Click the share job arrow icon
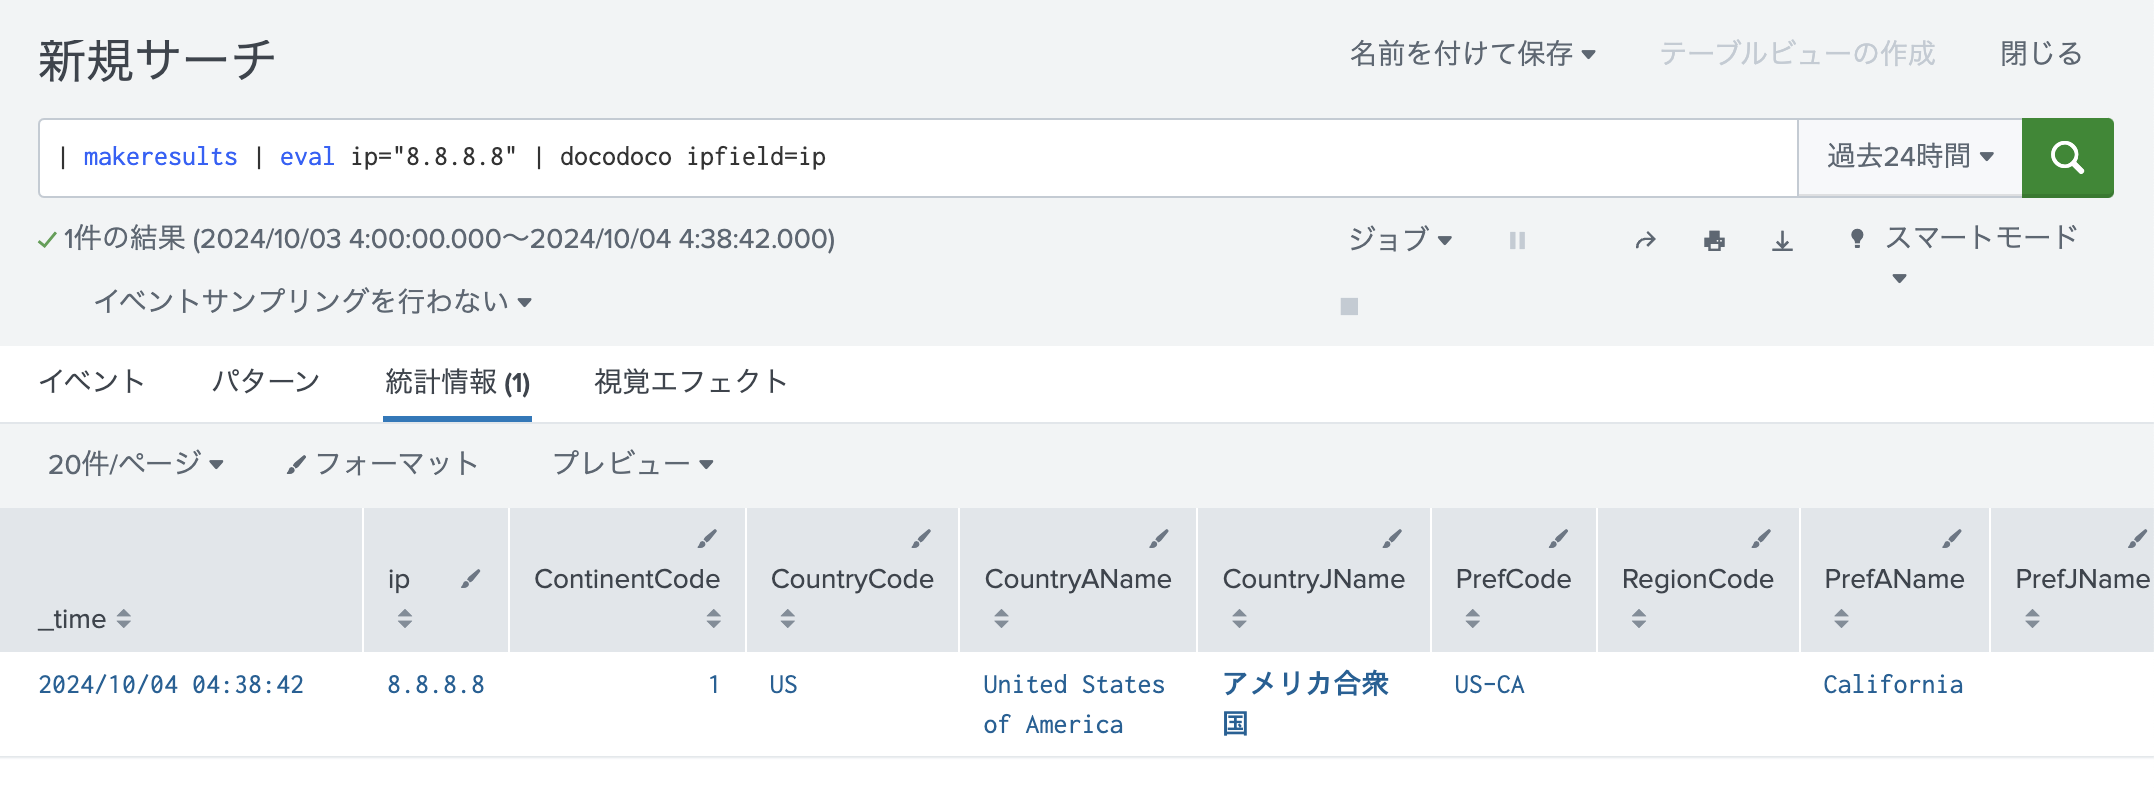Viewport: 2154px width, 812px height. (x=1645, y=240)
